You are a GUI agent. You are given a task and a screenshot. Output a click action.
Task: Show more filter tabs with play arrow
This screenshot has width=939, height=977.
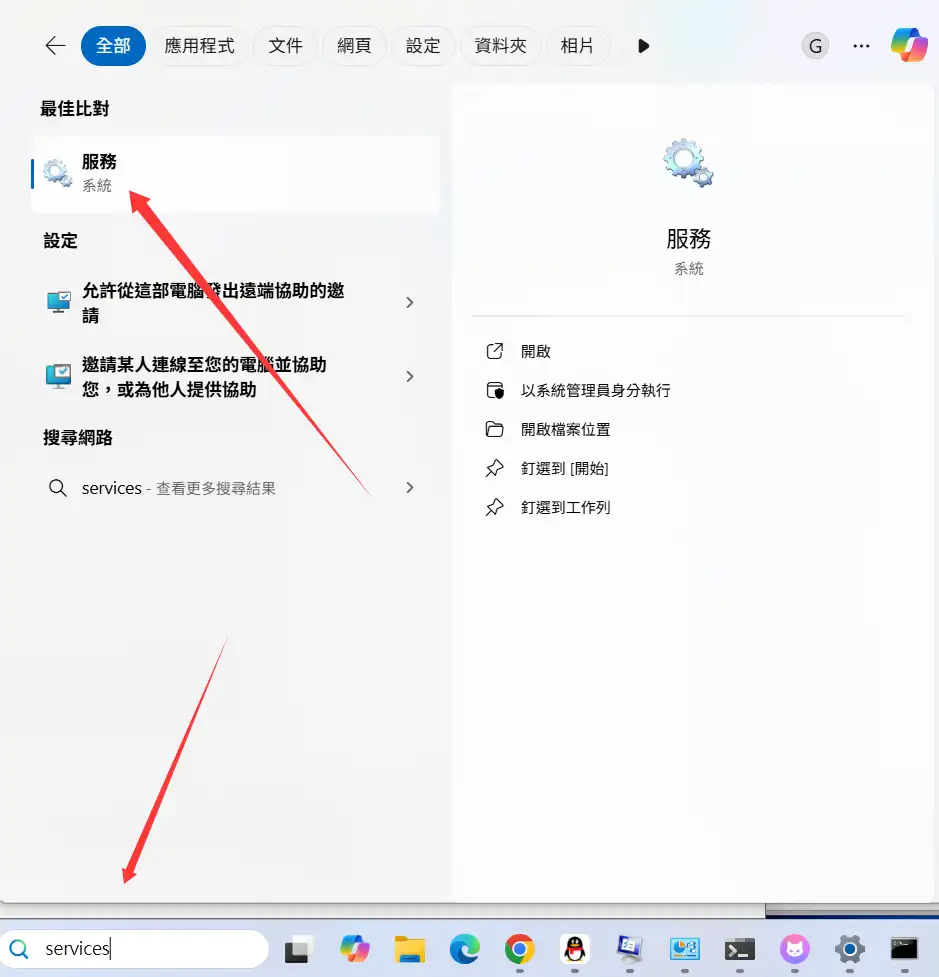click(x=643, y=46)
